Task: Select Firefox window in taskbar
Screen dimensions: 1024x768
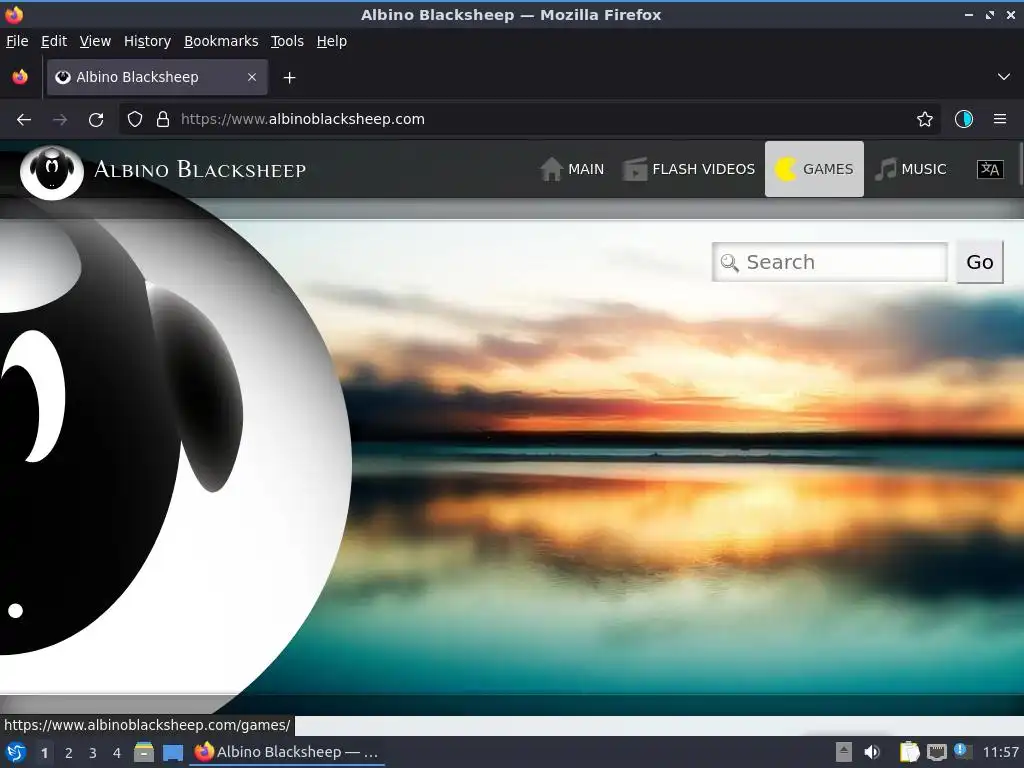Action: pos(287,752)
